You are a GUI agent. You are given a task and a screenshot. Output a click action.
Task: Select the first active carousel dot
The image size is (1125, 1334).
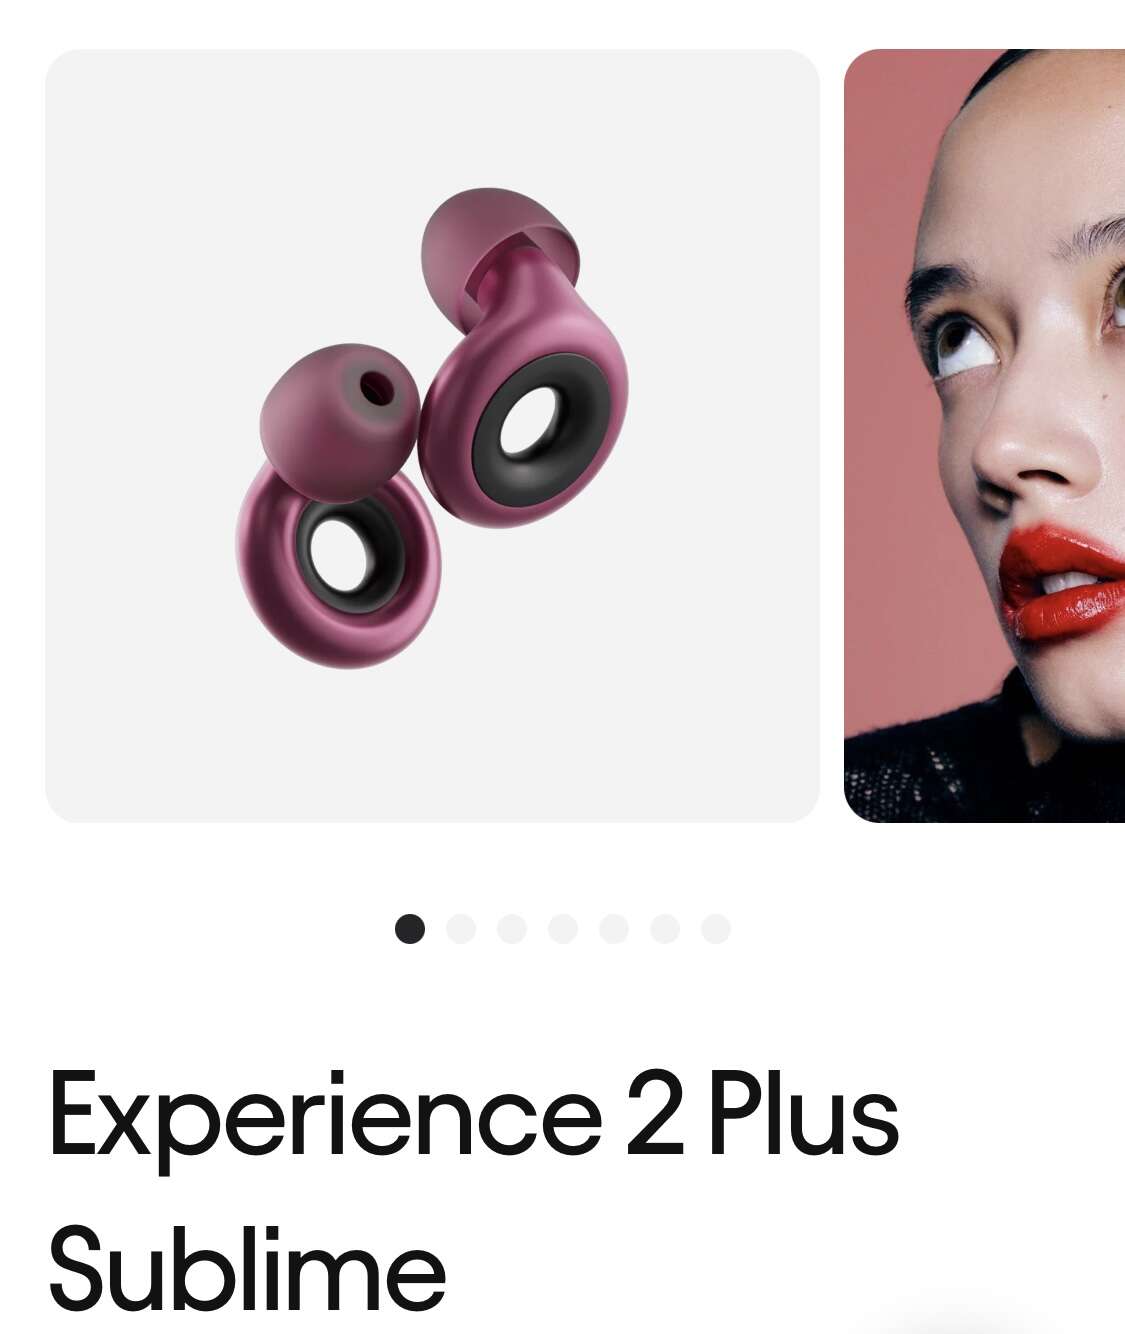tap(410, 929)
